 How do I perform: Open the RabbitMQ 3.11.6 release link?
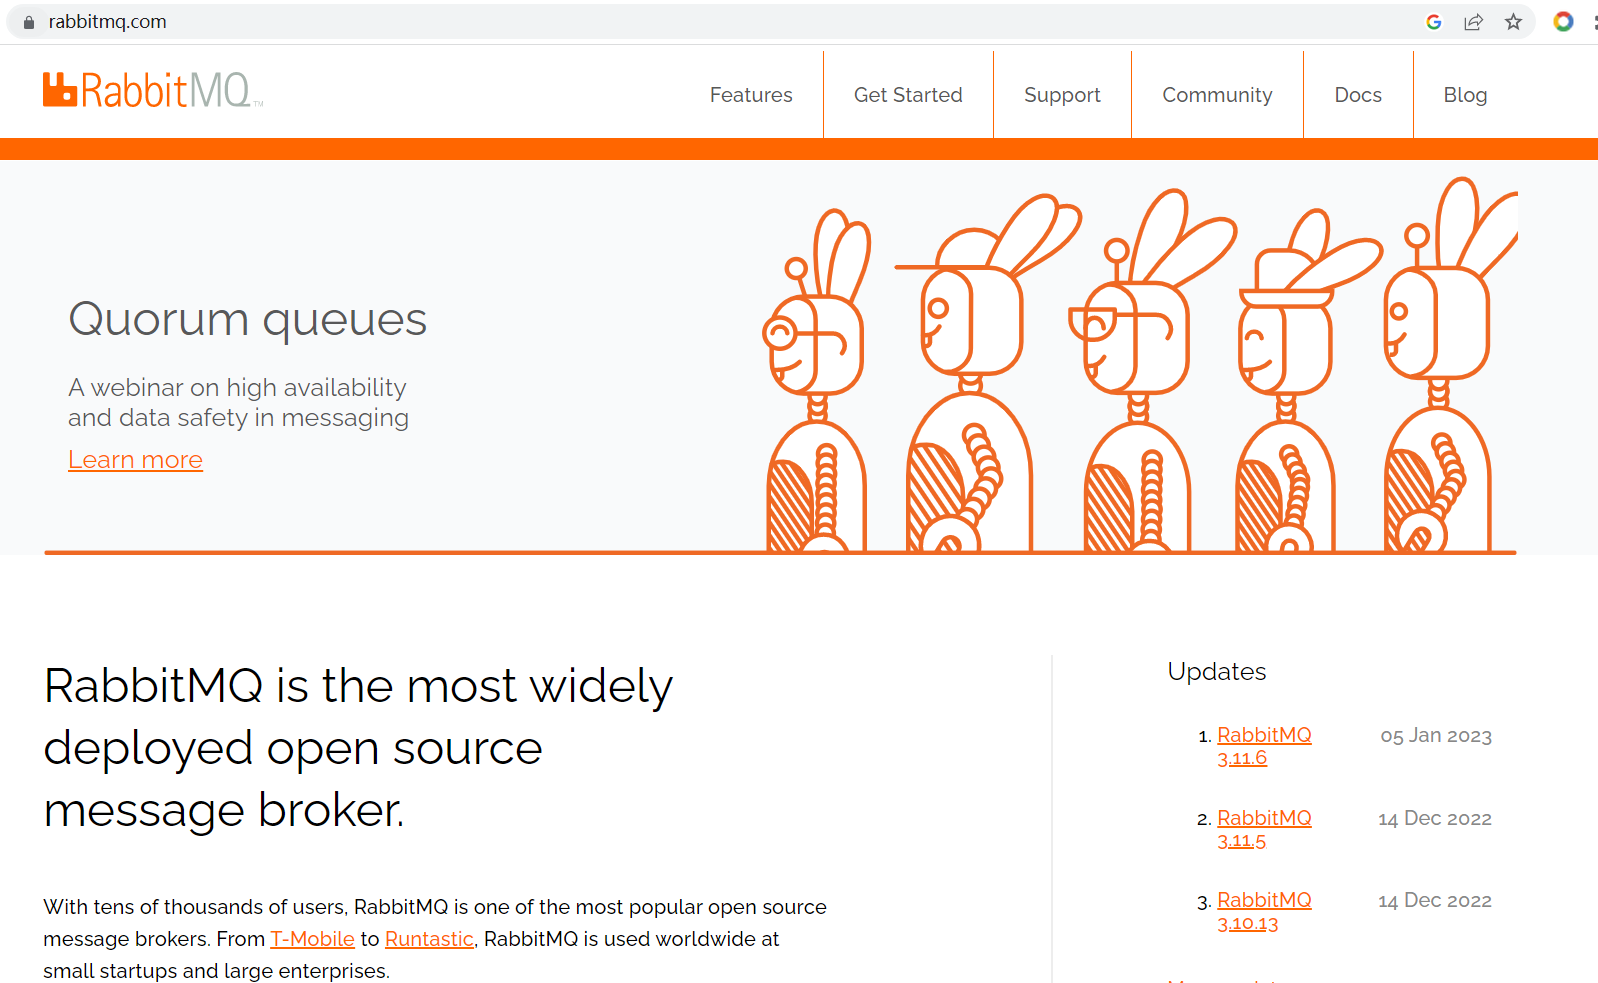[1264, 746]
